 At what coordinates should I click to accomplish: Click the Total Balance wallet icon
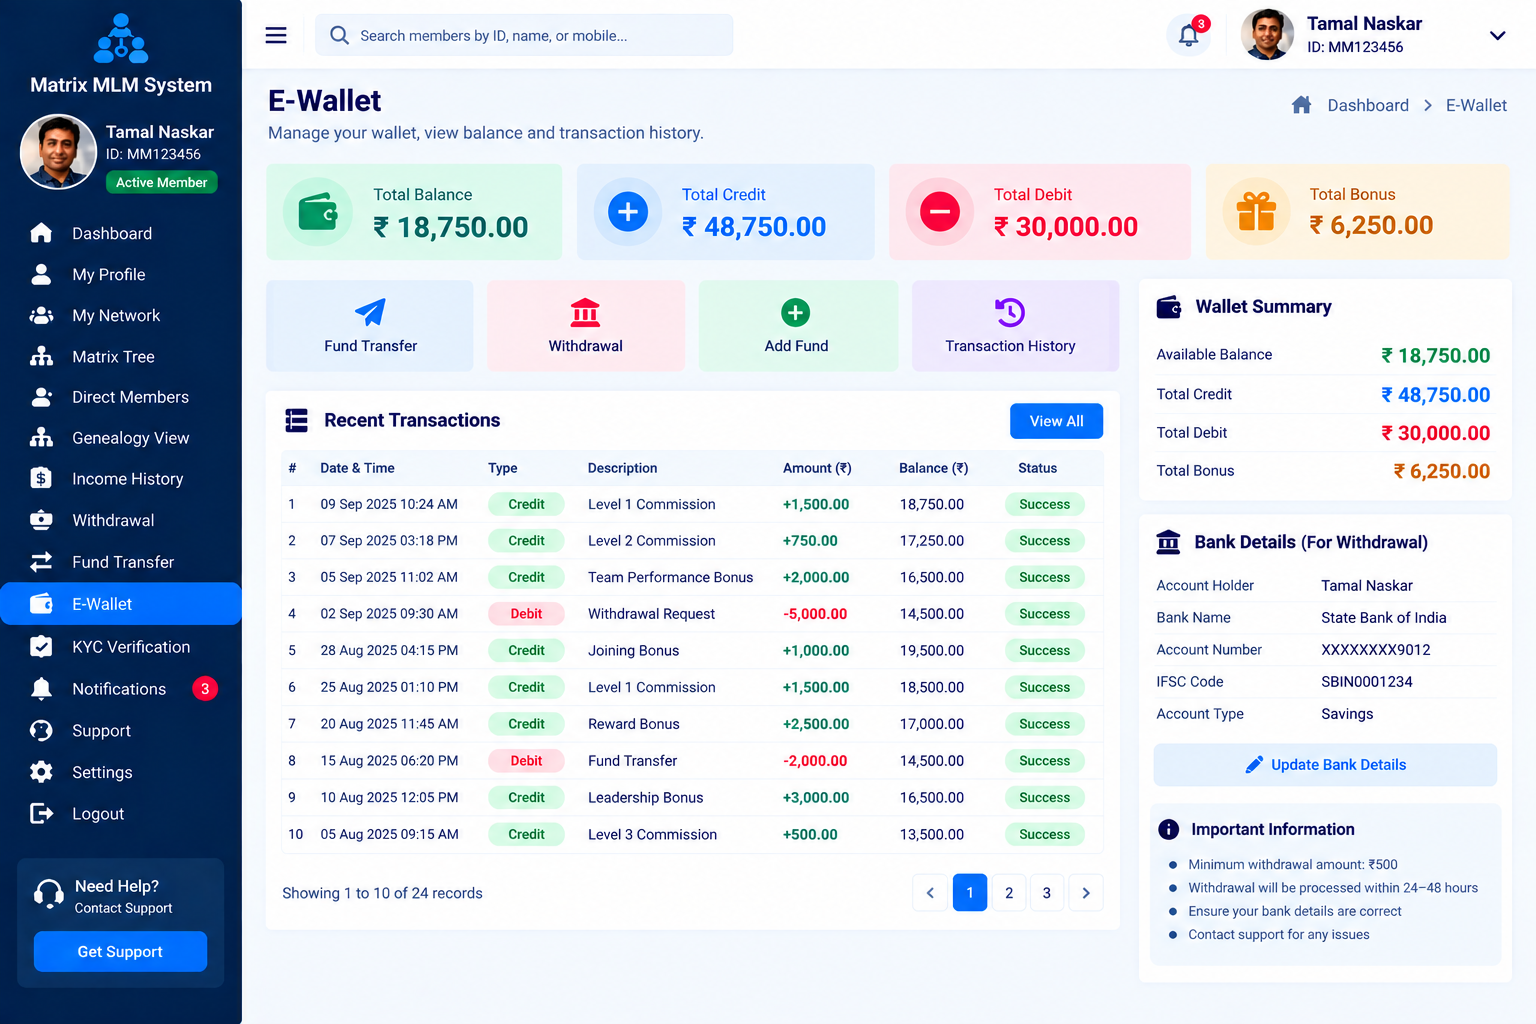pyautogui.click(x=318, y=212)
